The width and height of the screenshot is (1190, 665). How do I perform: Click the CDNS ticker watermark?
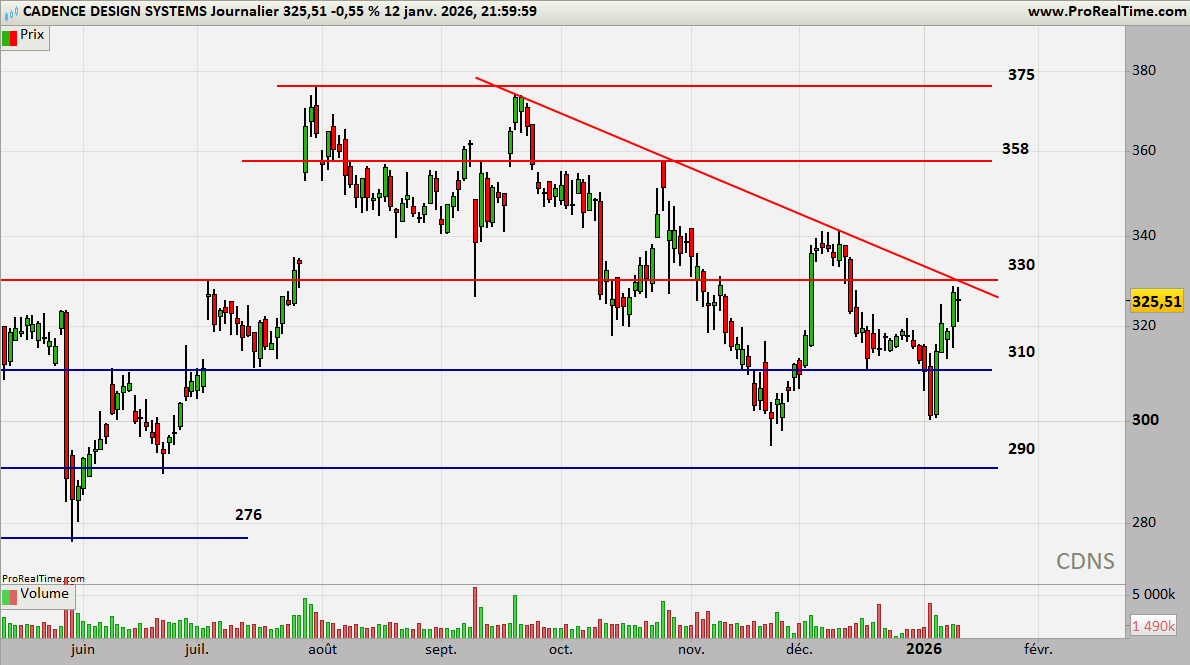(x=1085, y=561)
